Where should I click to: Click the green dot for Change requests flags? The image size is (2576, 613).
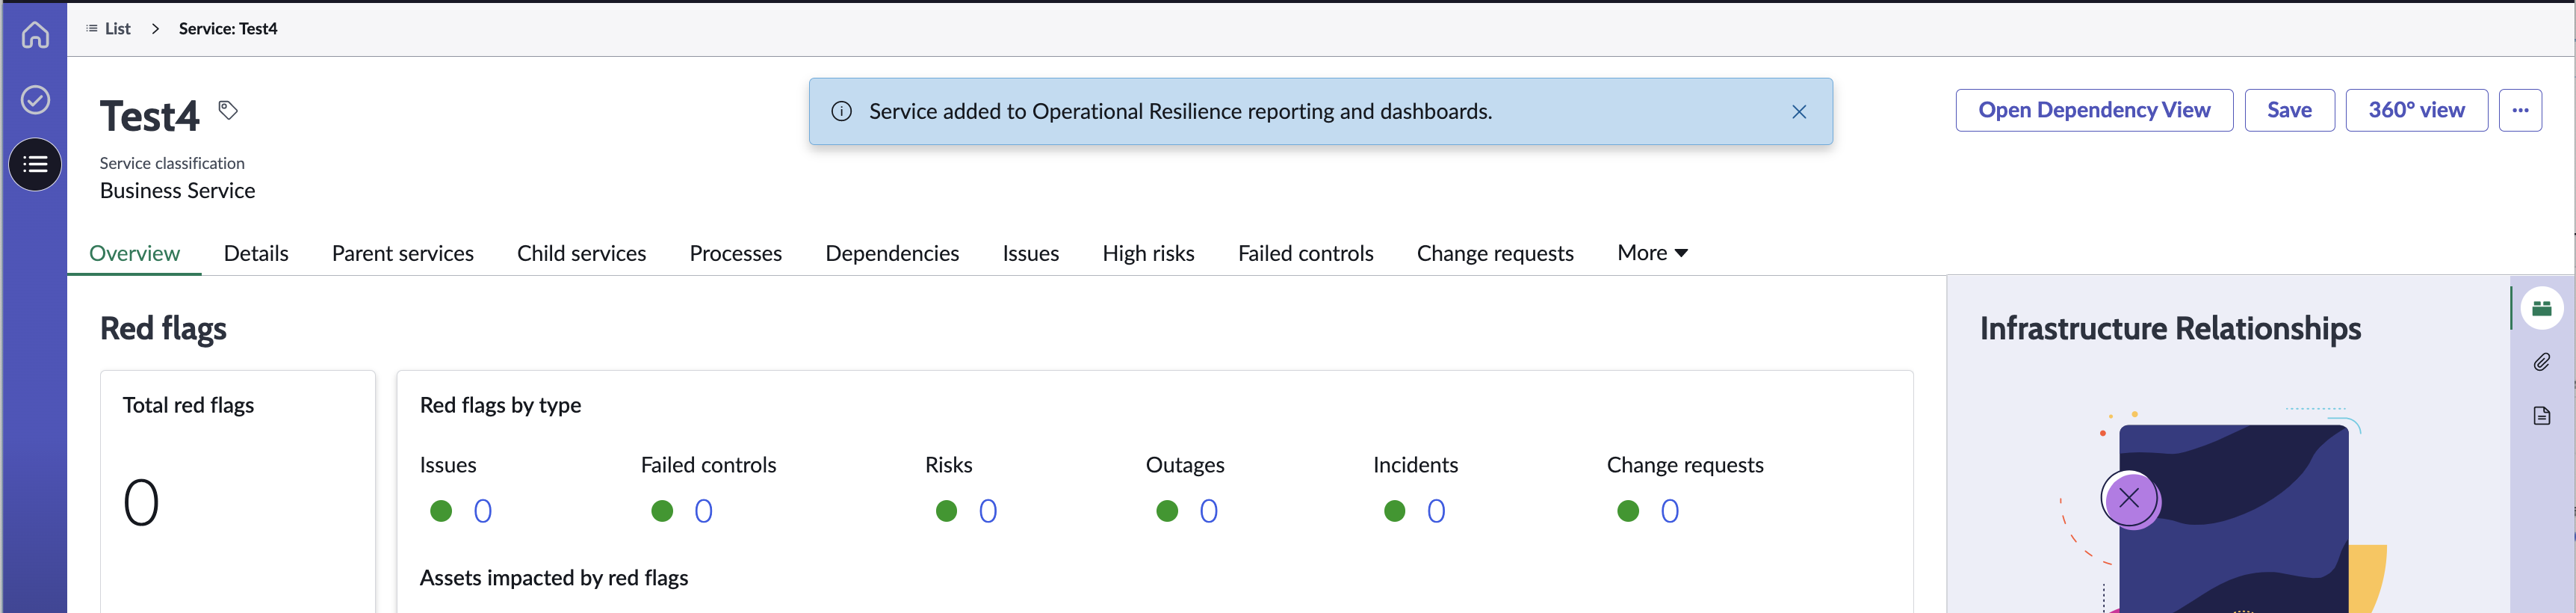click(1628, 511)
